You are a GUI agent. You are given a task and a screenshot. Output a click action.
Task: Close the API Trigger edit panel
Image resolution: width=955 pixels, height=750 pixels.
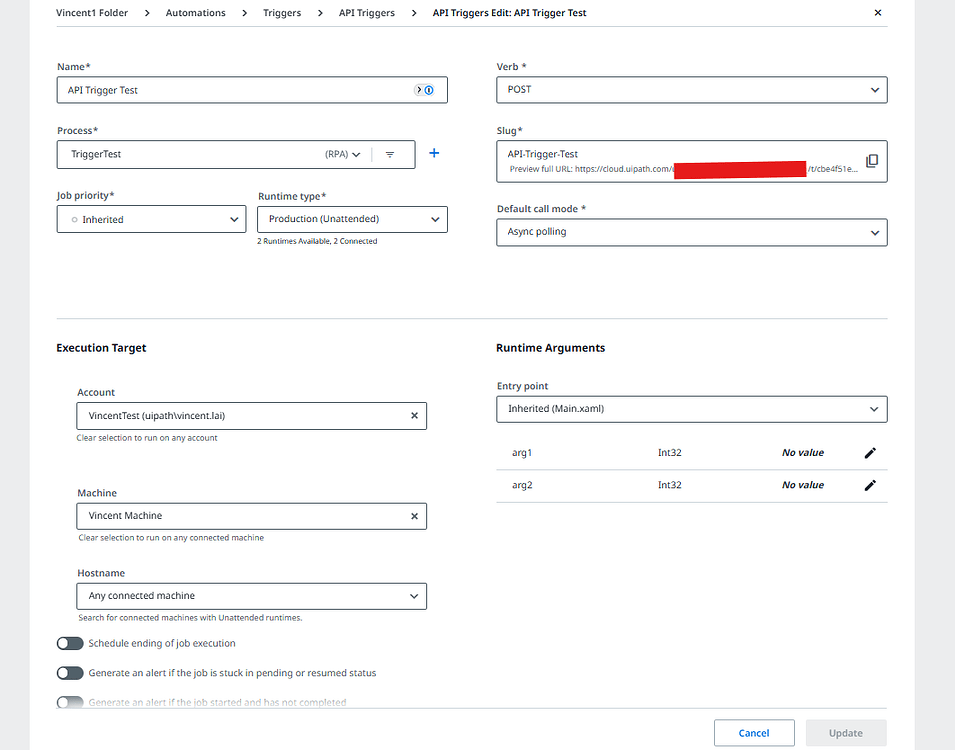(877, 13)
